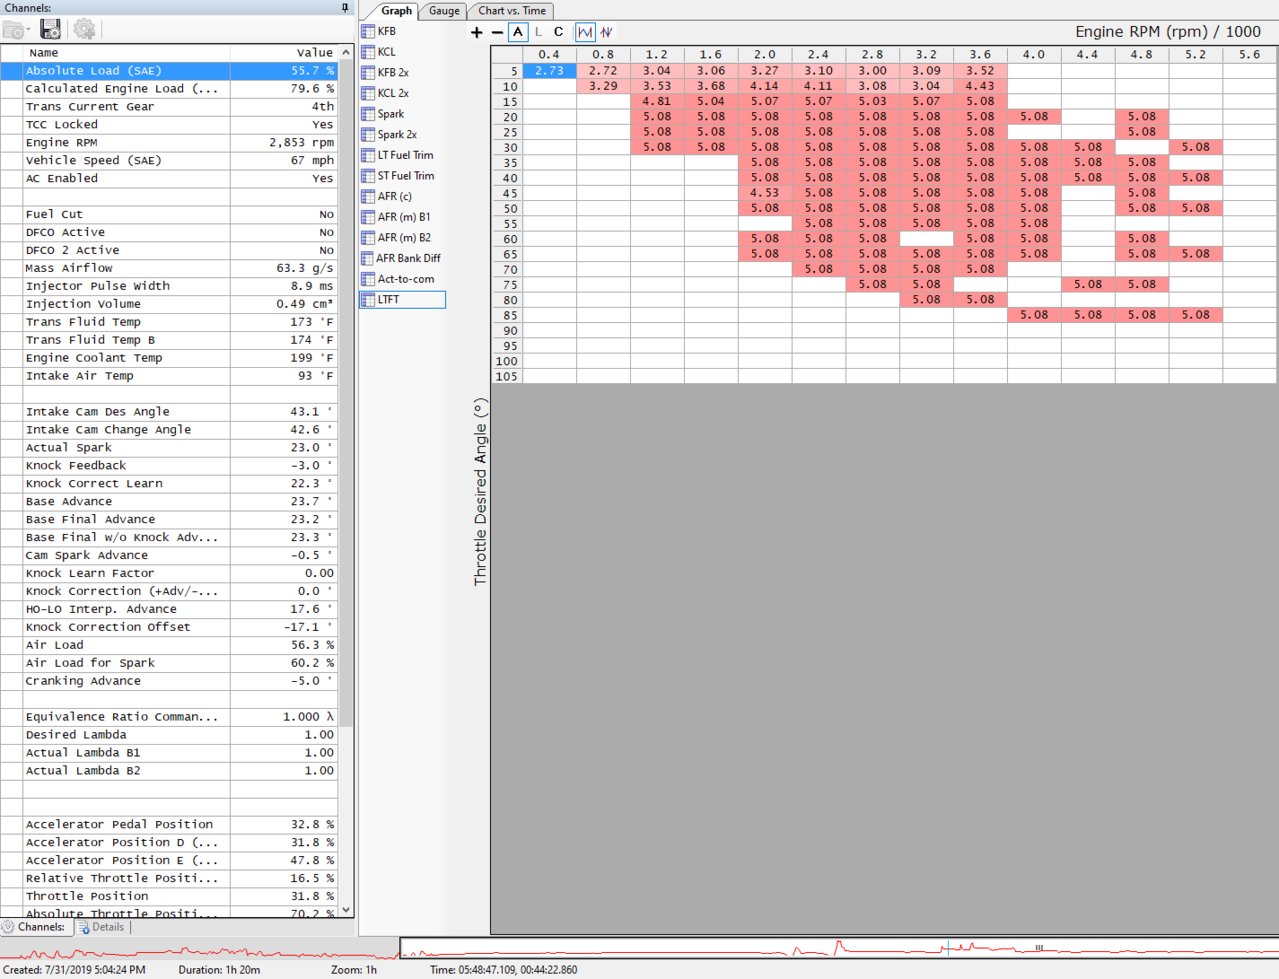Click the channel list scroll-up arrow
Screen dimensions: 1279x979
click(x=346, y=51)
